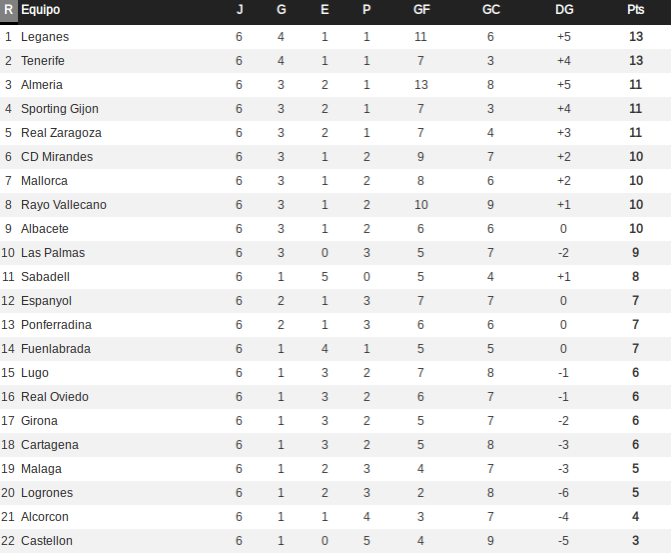Screen dimensions: 671x558
Task: Select the Leganes team name
Action: tap(45, 37)
